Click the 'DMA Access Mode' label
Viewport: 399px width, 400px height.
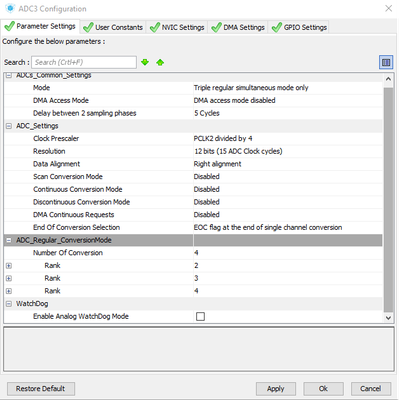[61, 100]
